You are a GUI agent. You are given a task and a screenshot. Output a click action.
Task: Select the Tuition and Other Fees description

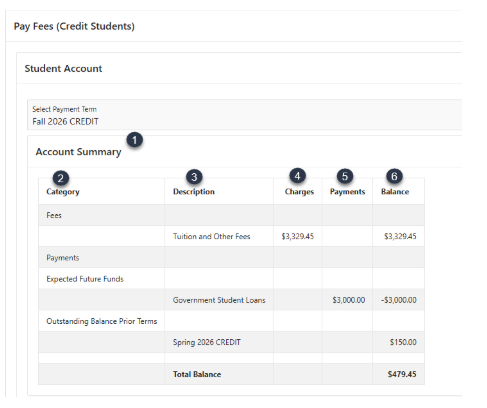211,236
